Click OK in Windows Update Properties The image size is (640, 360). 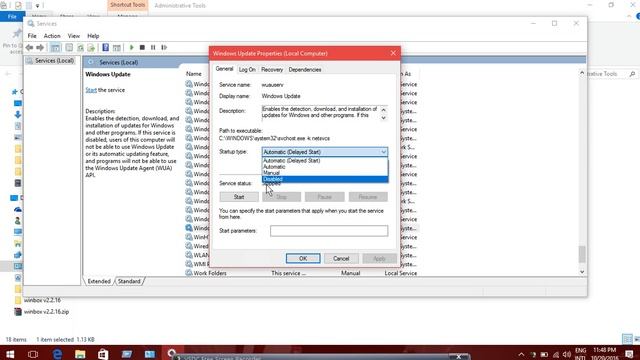click(x=303, y=258)
